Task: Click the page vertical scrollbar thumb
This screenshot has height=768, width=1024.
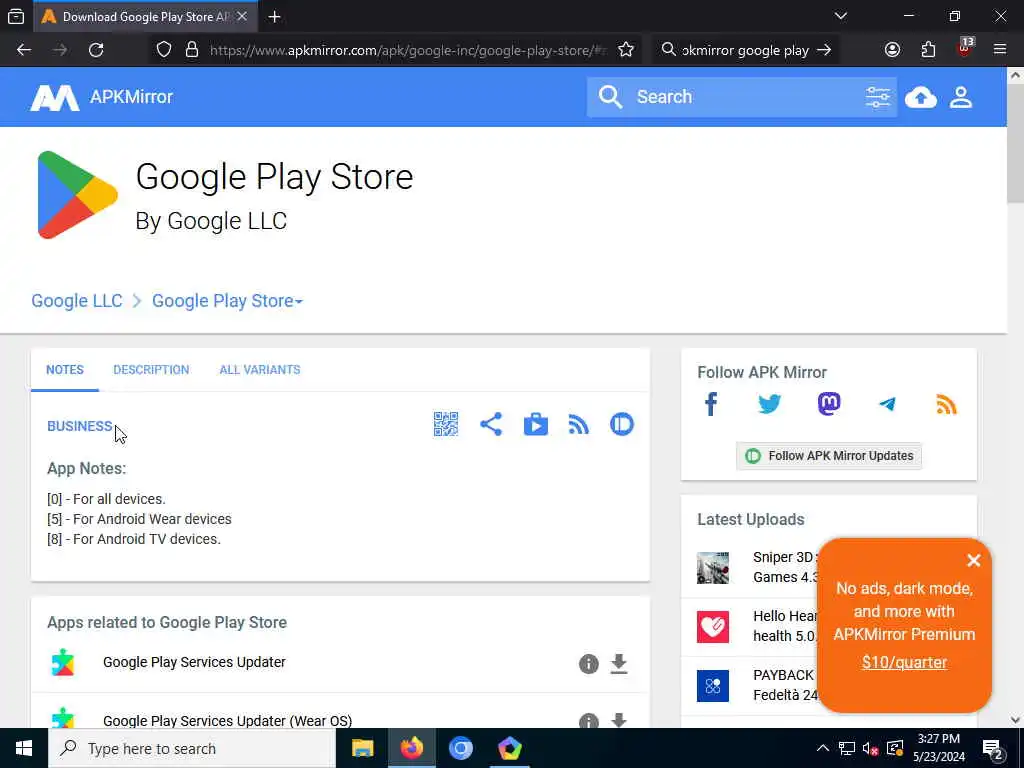Action: [x=1016, y=144]
